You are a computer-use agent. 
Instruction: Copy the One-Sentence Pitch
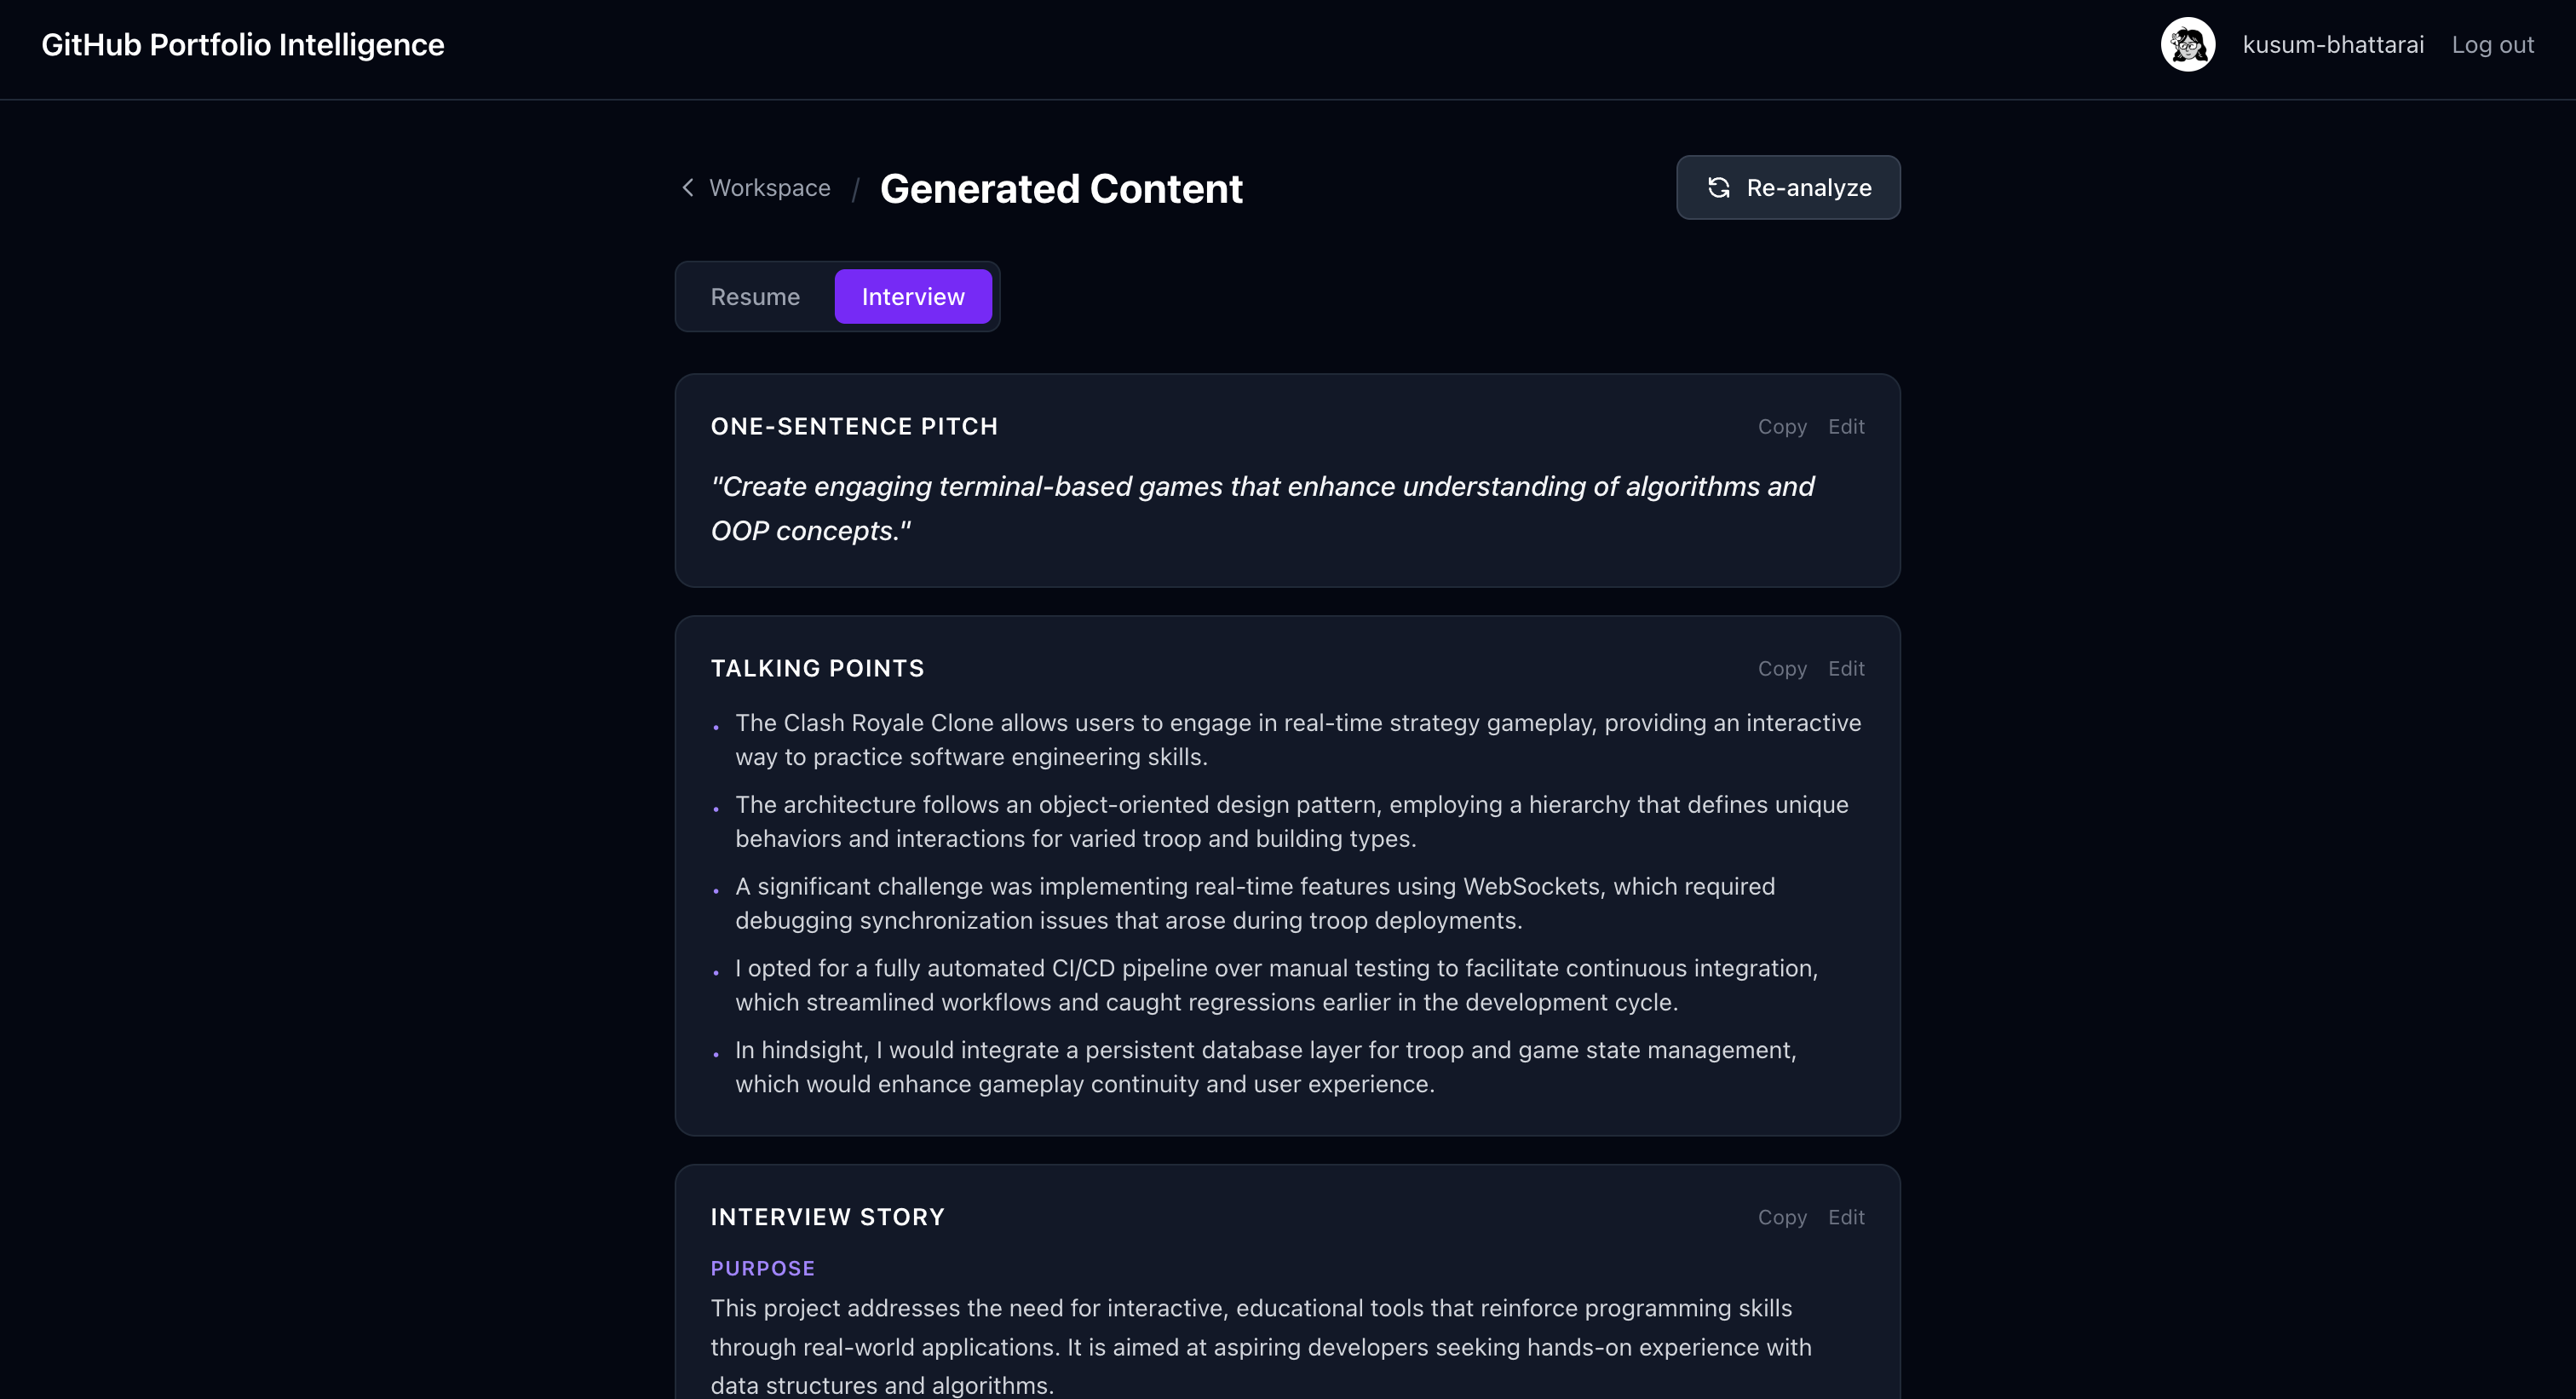coord(1782,426)
